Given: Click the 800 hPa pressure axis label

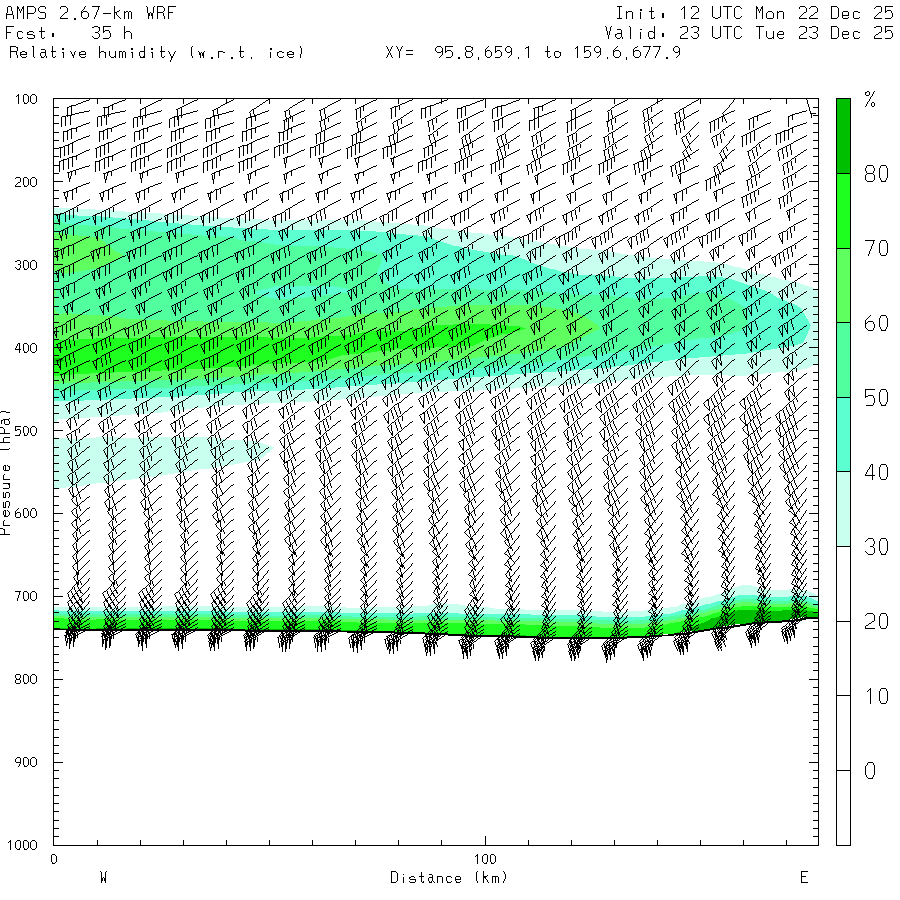Looking at the screenshot, I should click(26, 679).
